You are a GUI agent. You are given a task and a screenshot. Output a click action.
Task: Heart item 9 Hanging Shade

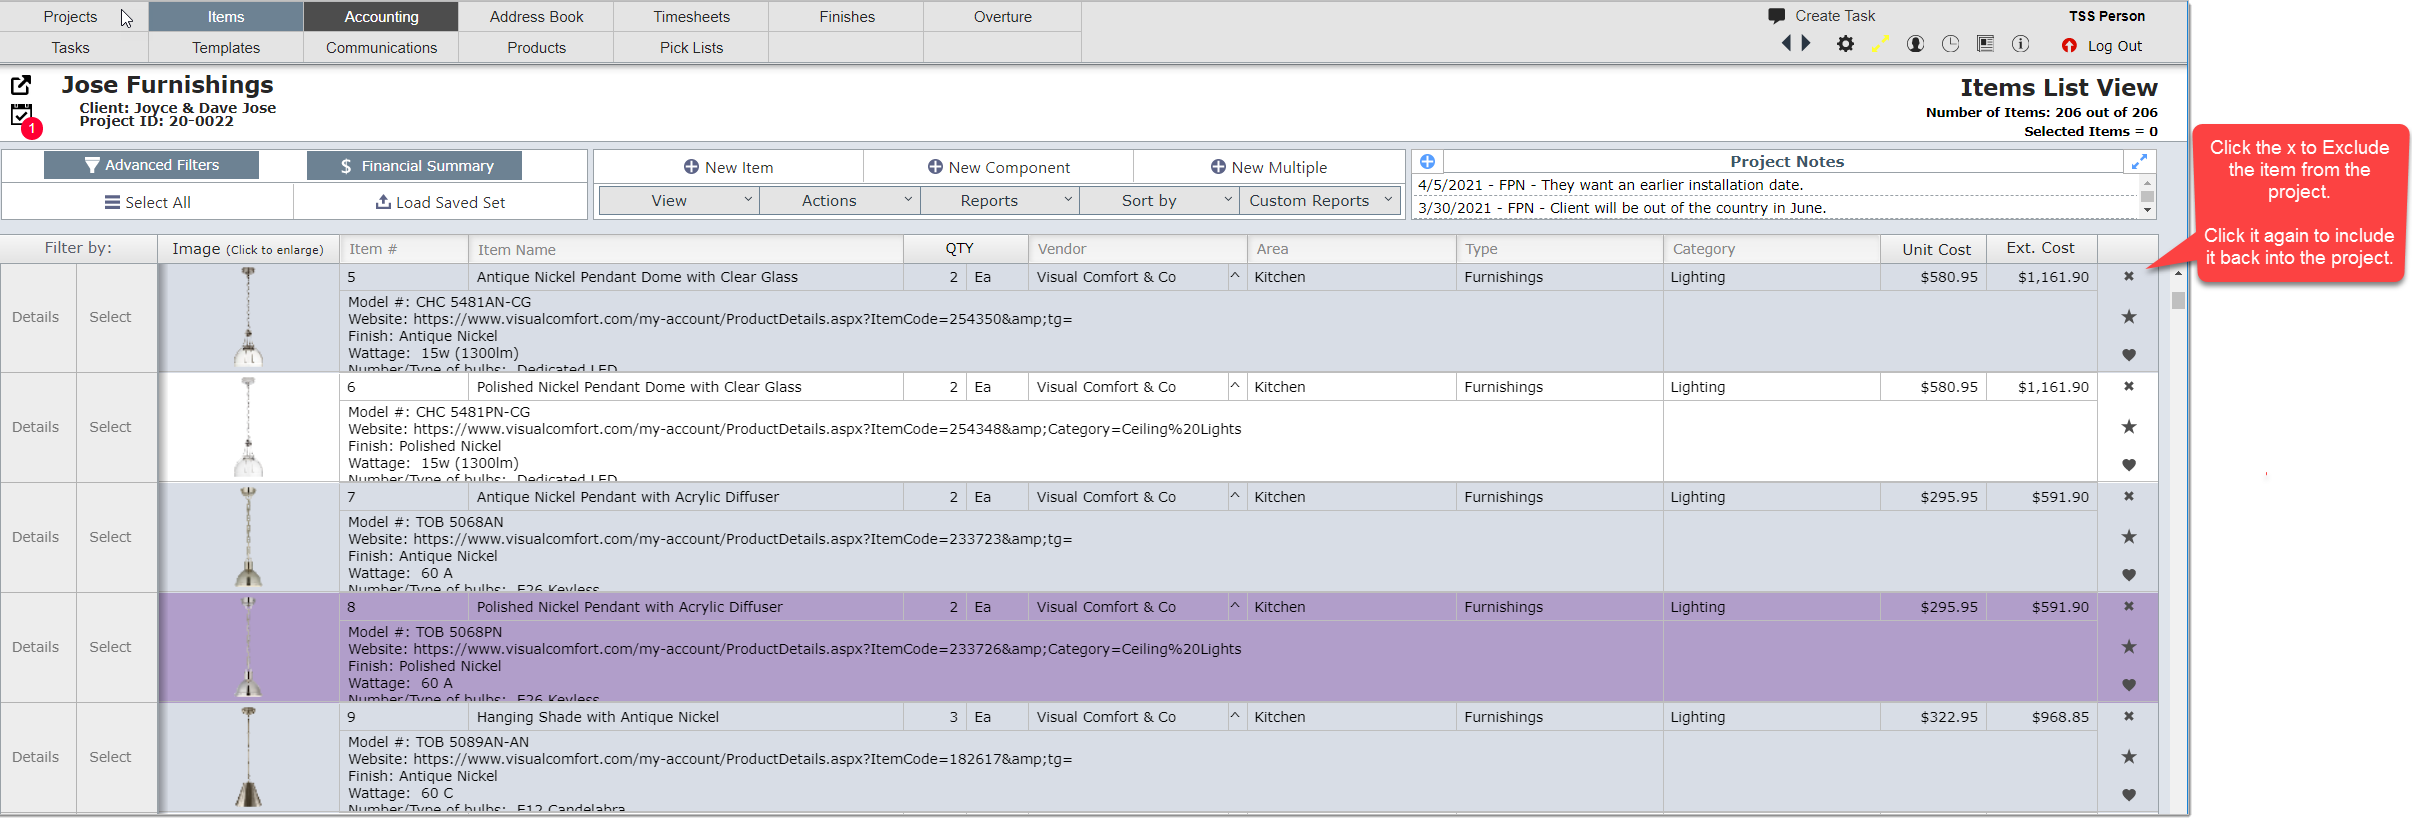(x=2129, y=795)
